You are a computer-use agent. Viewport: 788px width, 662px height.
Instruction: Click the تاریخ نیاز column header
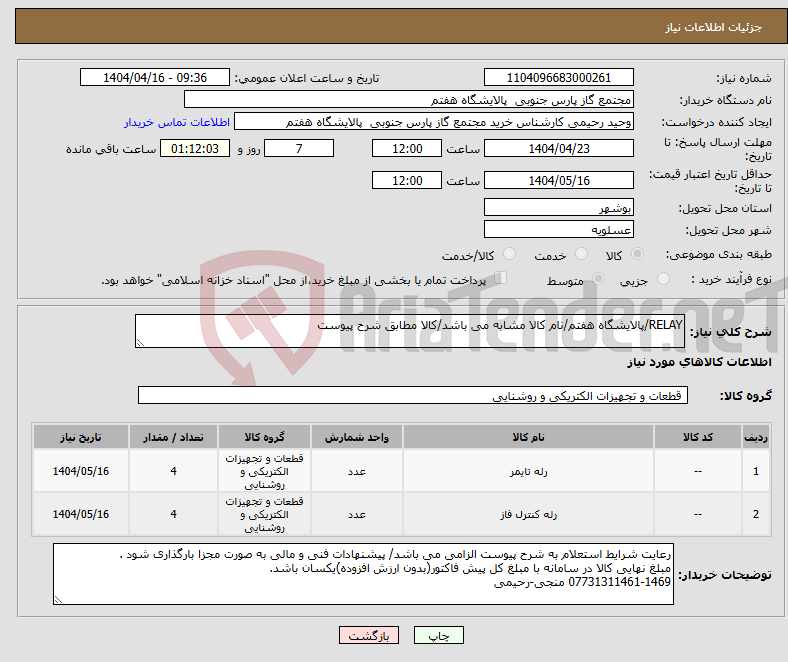[x=81, y=437]
